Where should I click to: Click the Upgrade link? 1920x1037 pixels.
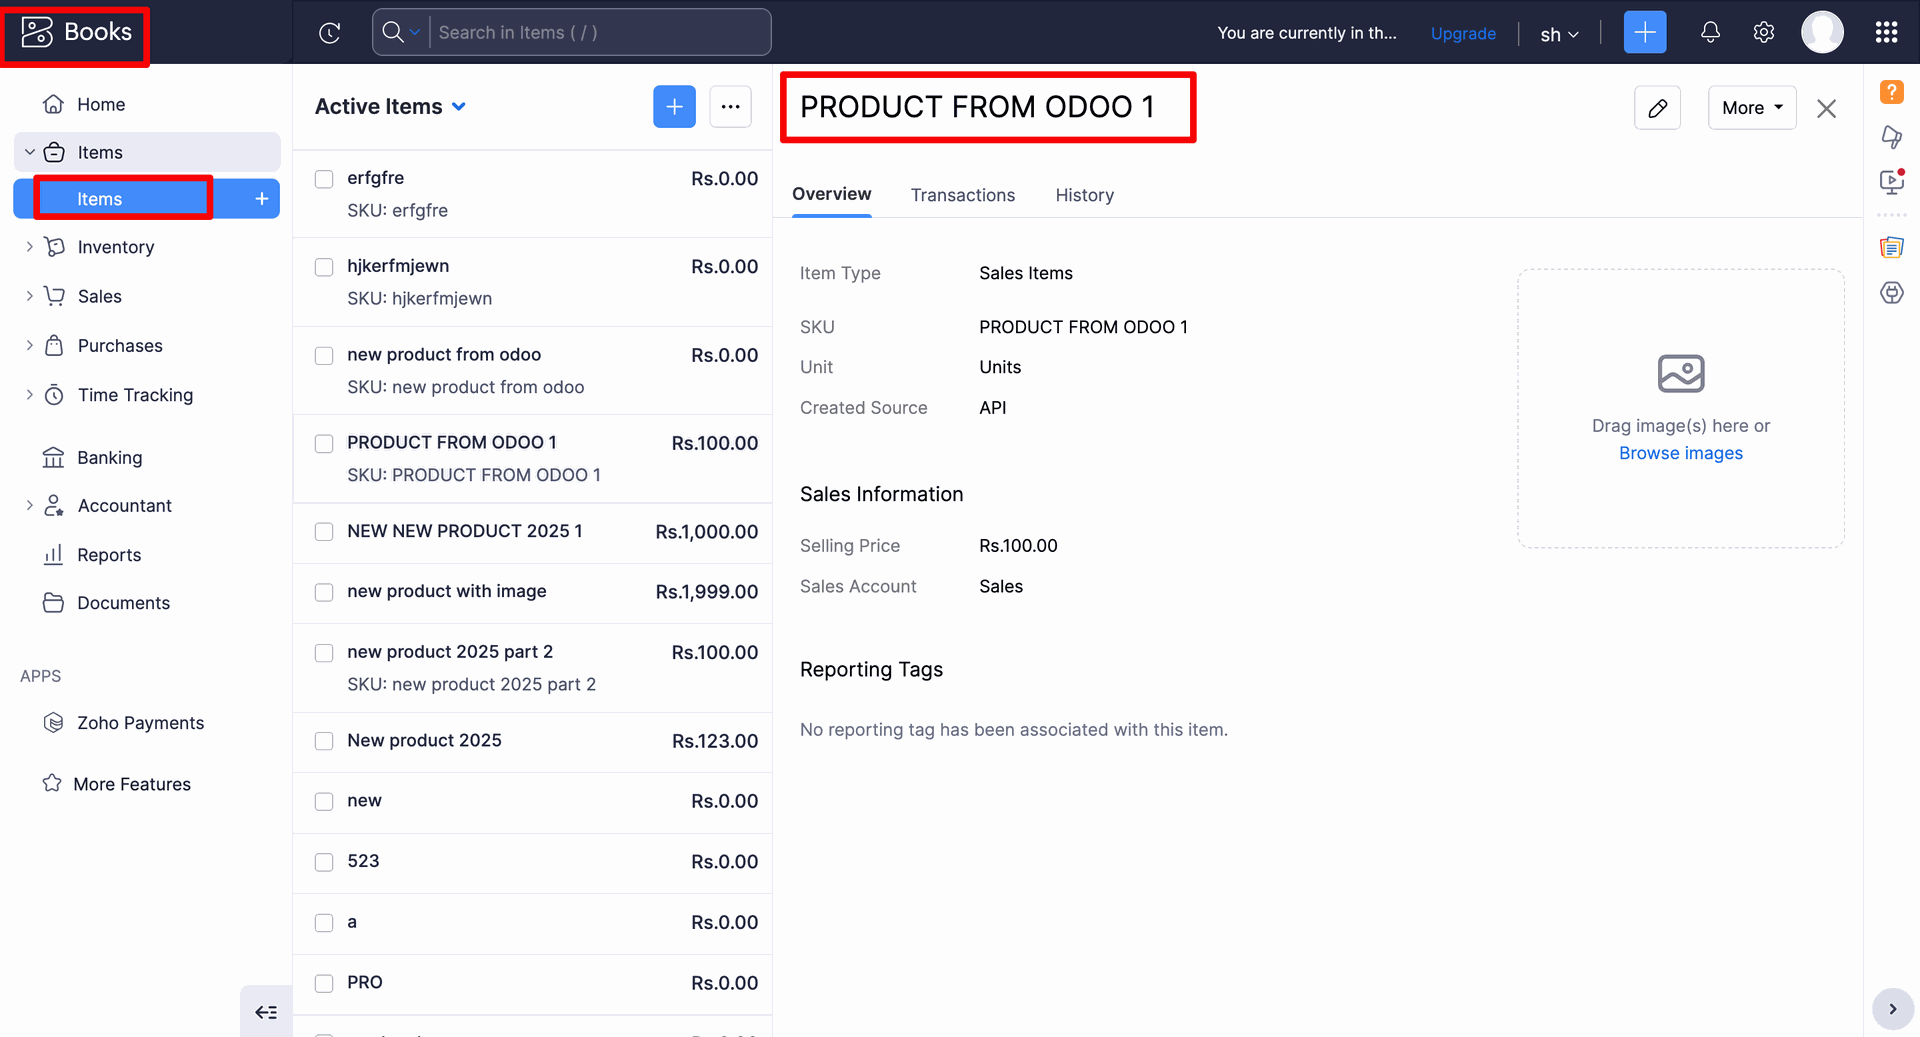click(x=1463, y=33)
